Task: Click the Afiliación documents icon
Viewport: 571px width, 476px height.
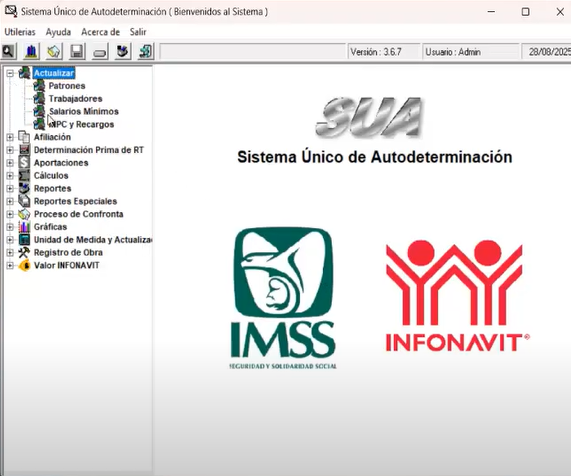Action: (24, 137)
